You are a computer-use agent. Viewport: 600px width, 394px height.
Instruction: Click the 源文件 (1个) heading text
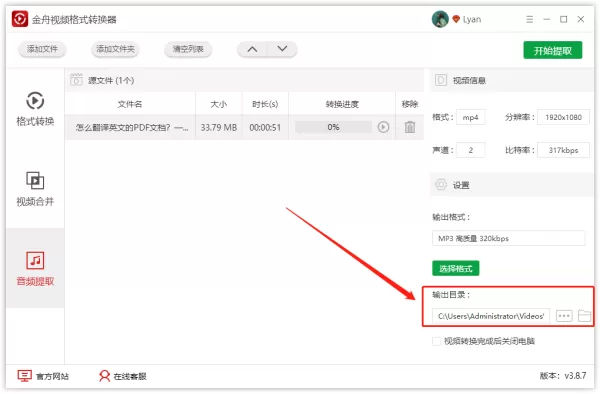tap(111, 80)
